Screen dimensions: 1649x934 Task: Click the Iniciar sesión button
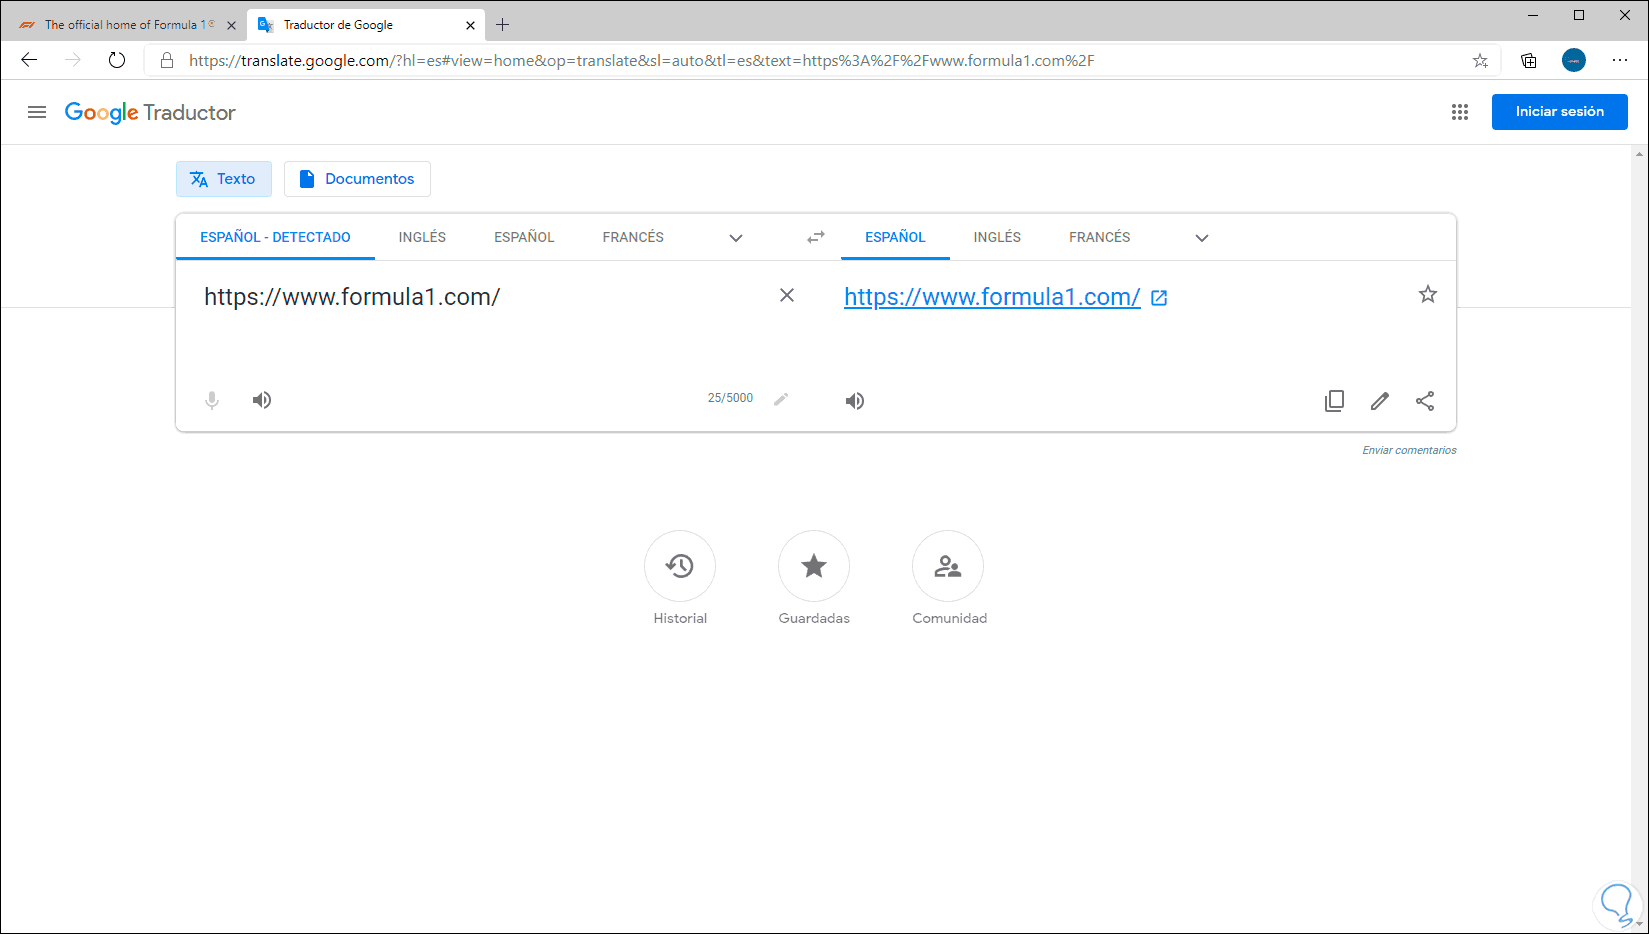coord(1559,112)
